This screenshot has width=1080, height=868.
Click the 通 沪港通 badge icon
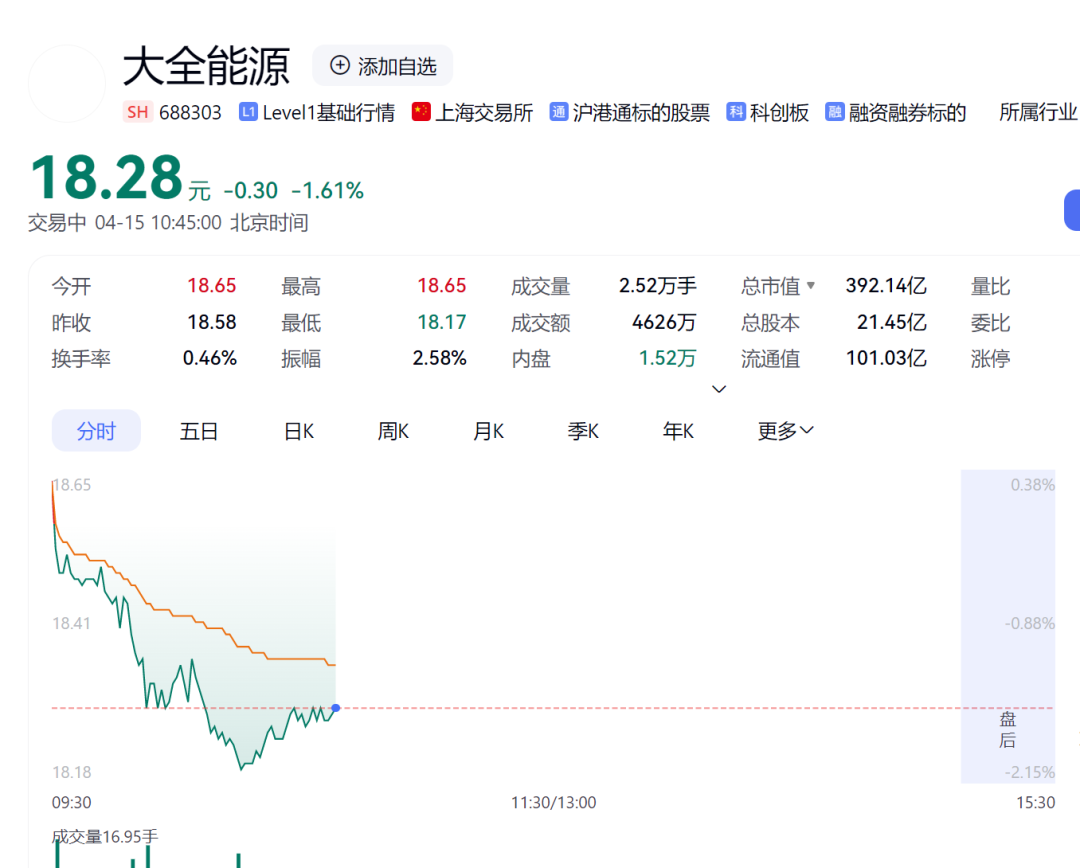559,112
